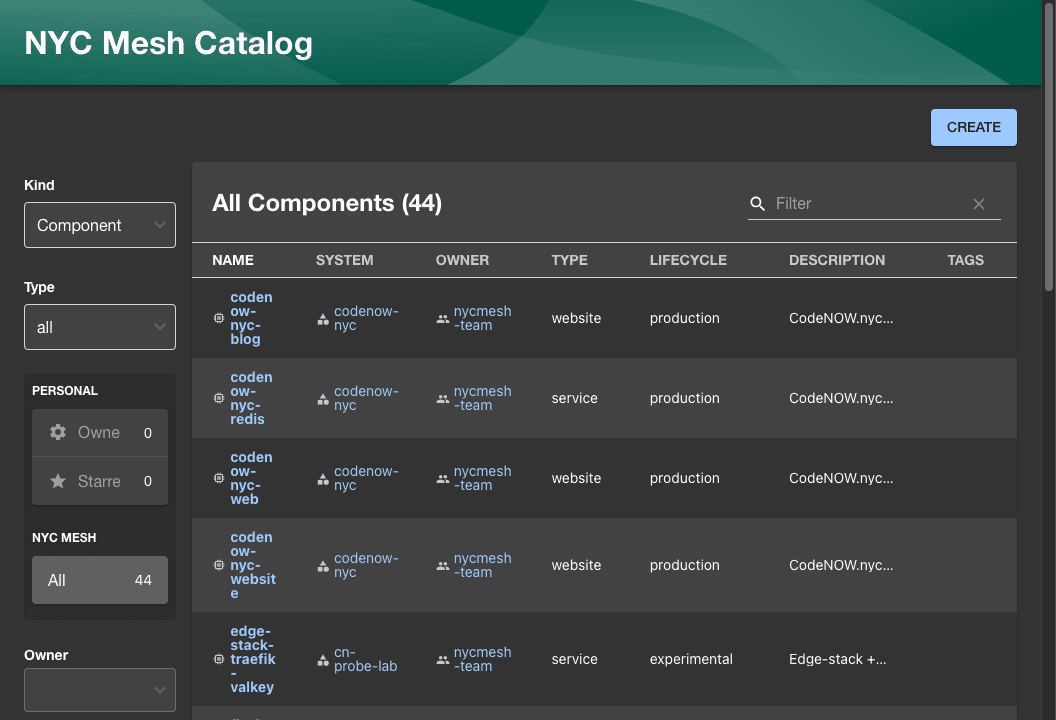1056x720 pixels.
Task: Click component icon beside codenow-nyc-redis
Action: [x=219, y=398]
